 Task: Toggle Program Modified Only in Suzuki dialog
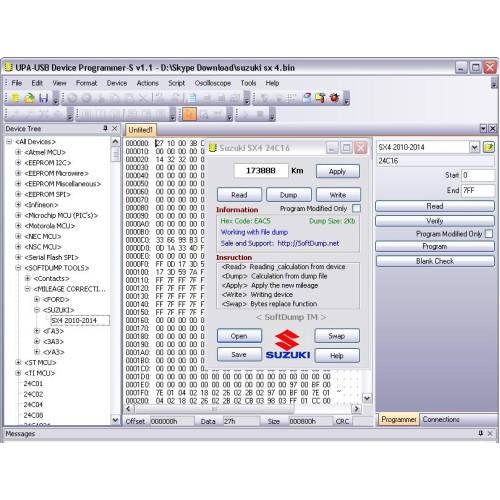coord(356,208)
